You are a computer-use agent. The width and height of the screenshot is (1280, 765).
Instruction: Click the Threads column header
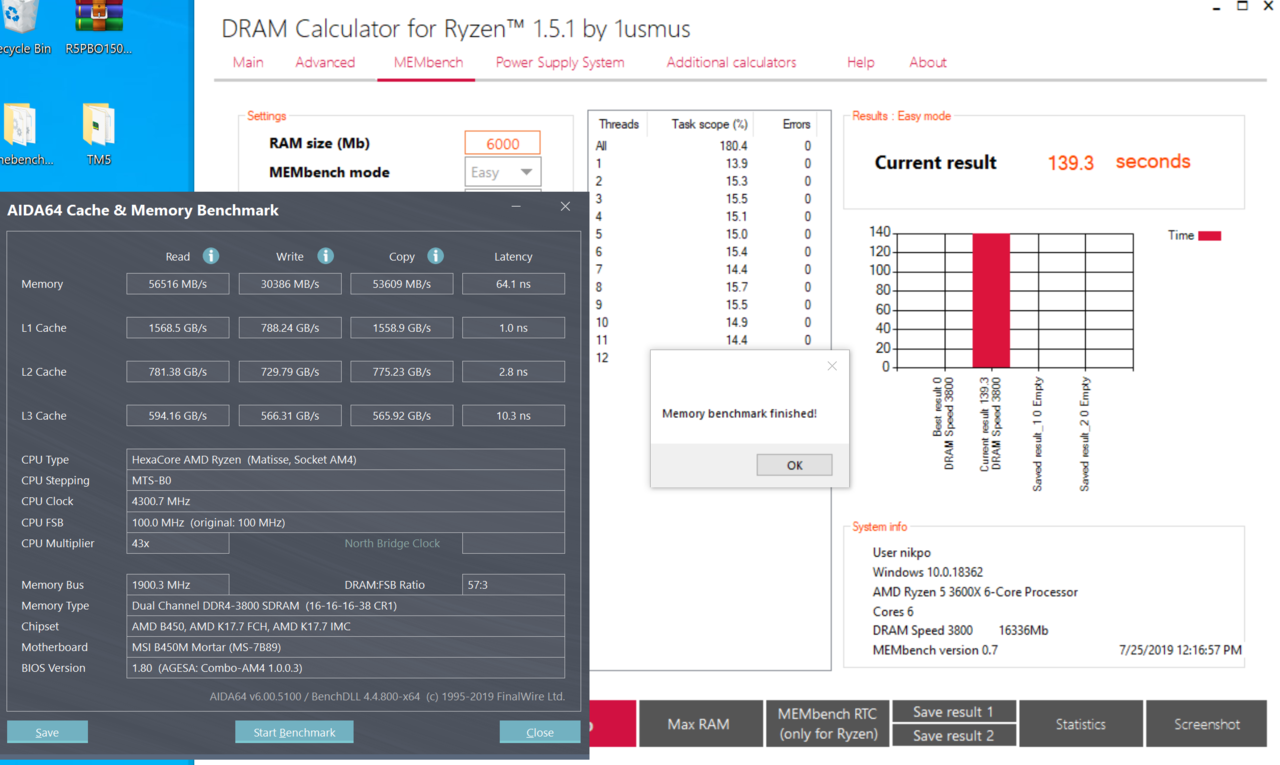pos(618,124)
